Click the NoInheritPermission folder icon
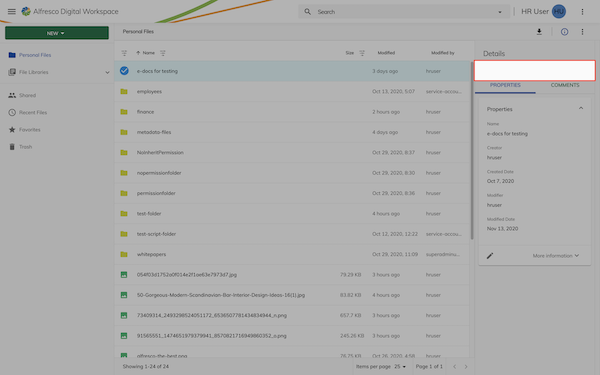Screen dimensions: 600x375 pyautogui.click(x=124, y=152)
